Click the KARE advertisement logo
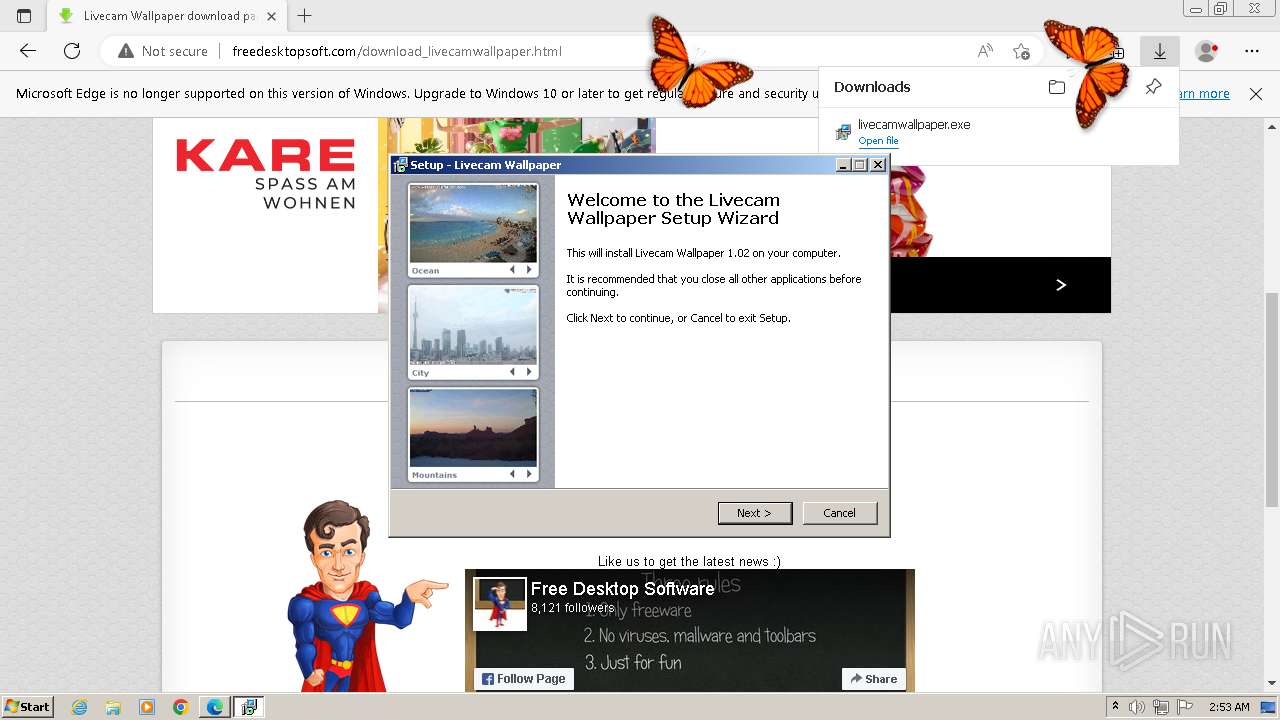Image resolution: width=1280 pixels, height=720 pixels. 266,174
